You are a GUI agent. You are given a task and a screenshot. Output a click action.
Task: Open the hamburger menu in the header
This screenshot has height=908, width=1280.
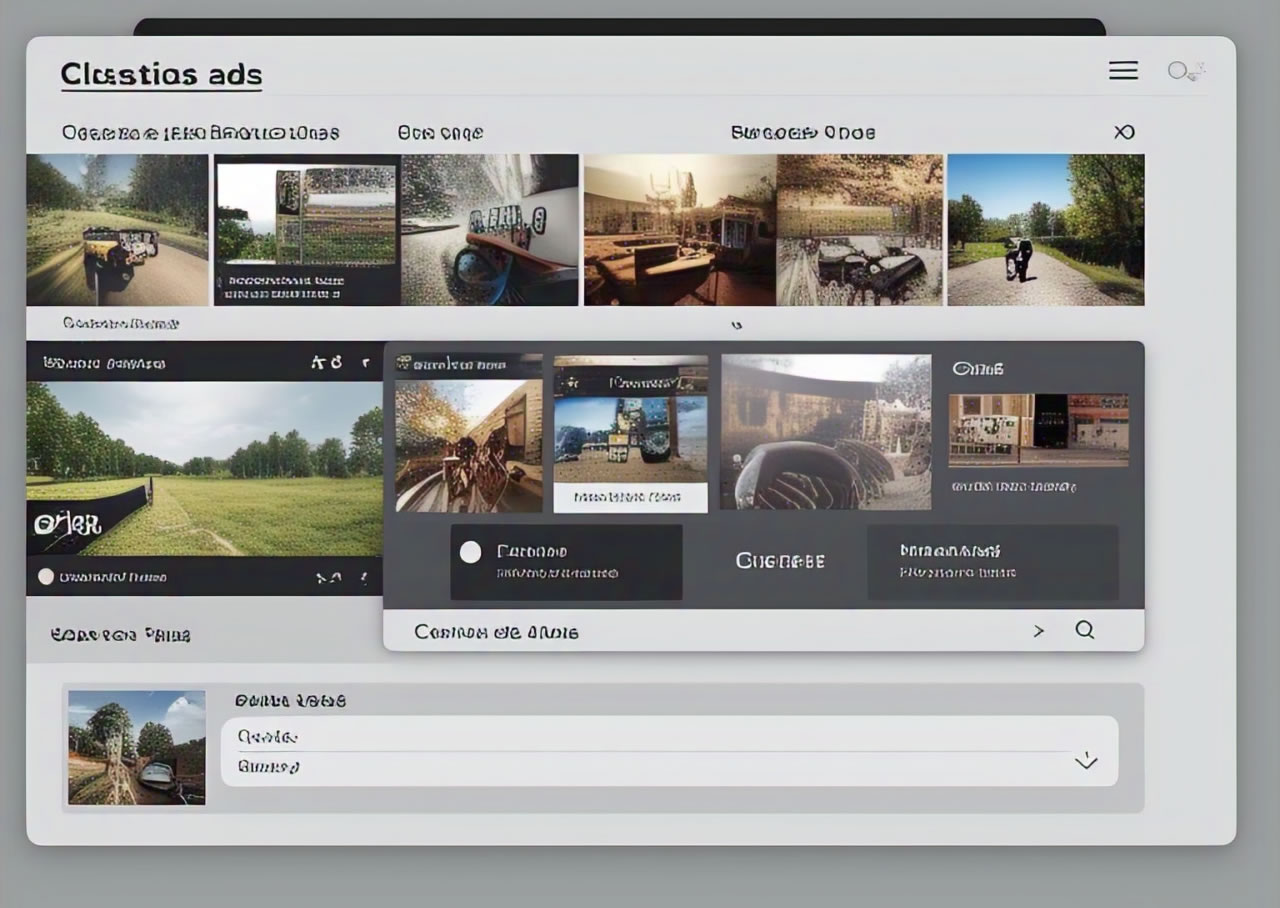[1123, 70]
